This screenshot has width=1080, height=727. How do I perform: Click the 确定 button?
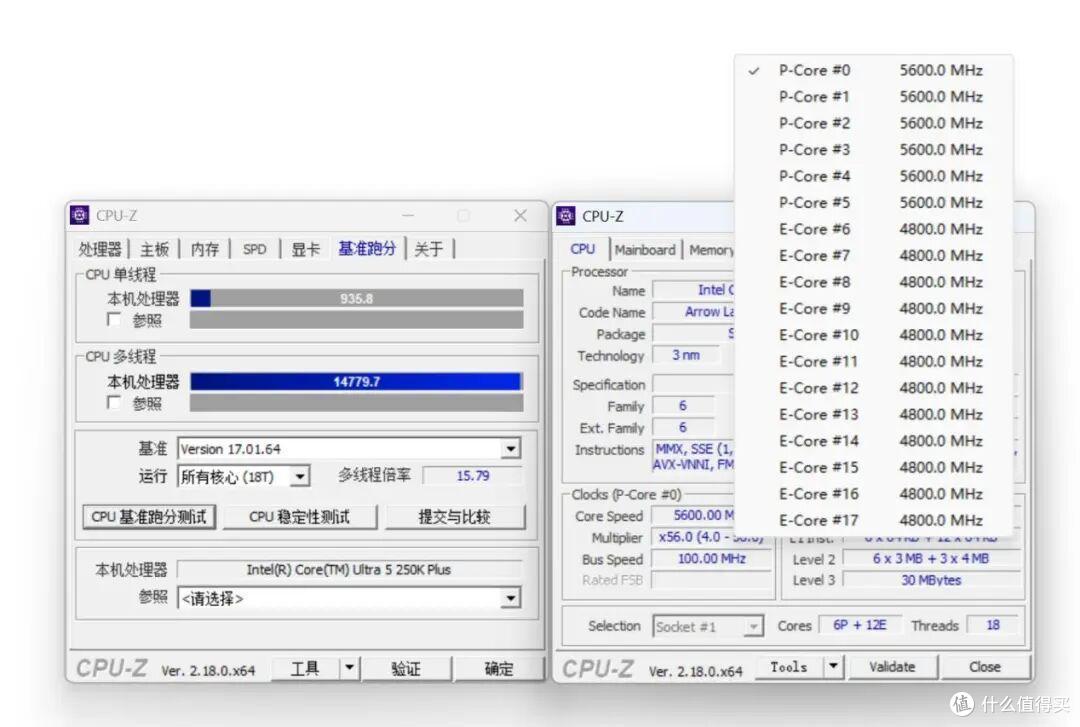coord(498,668)
